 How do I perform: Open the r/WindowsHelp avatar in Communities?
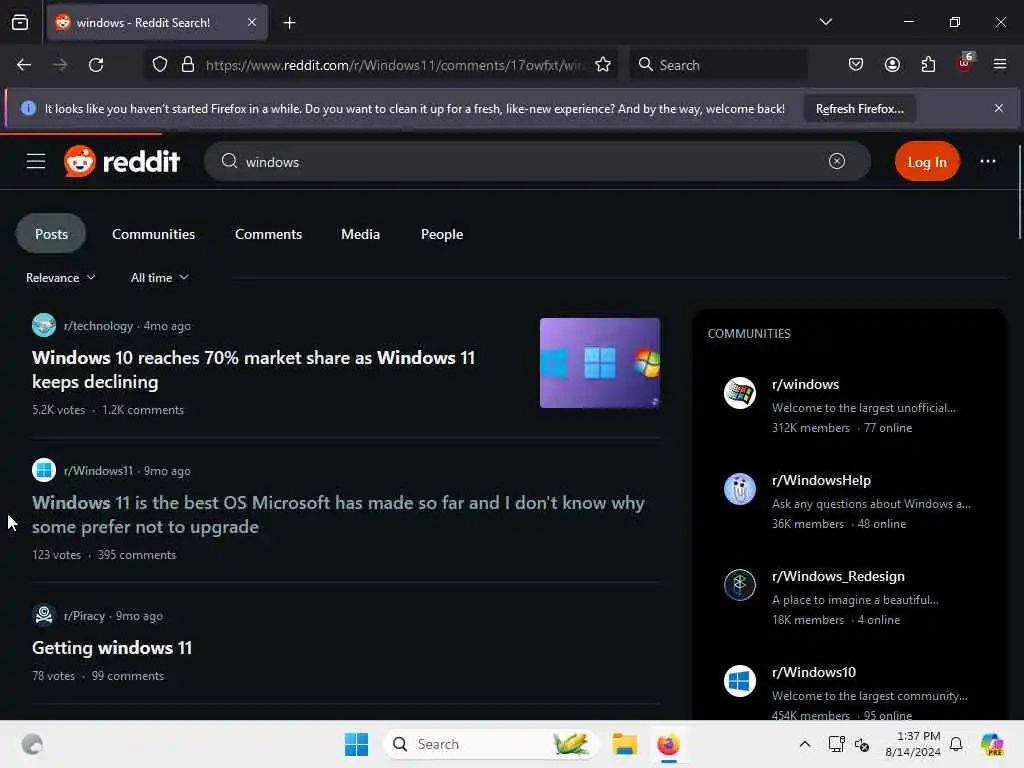(x=740, y=489)
